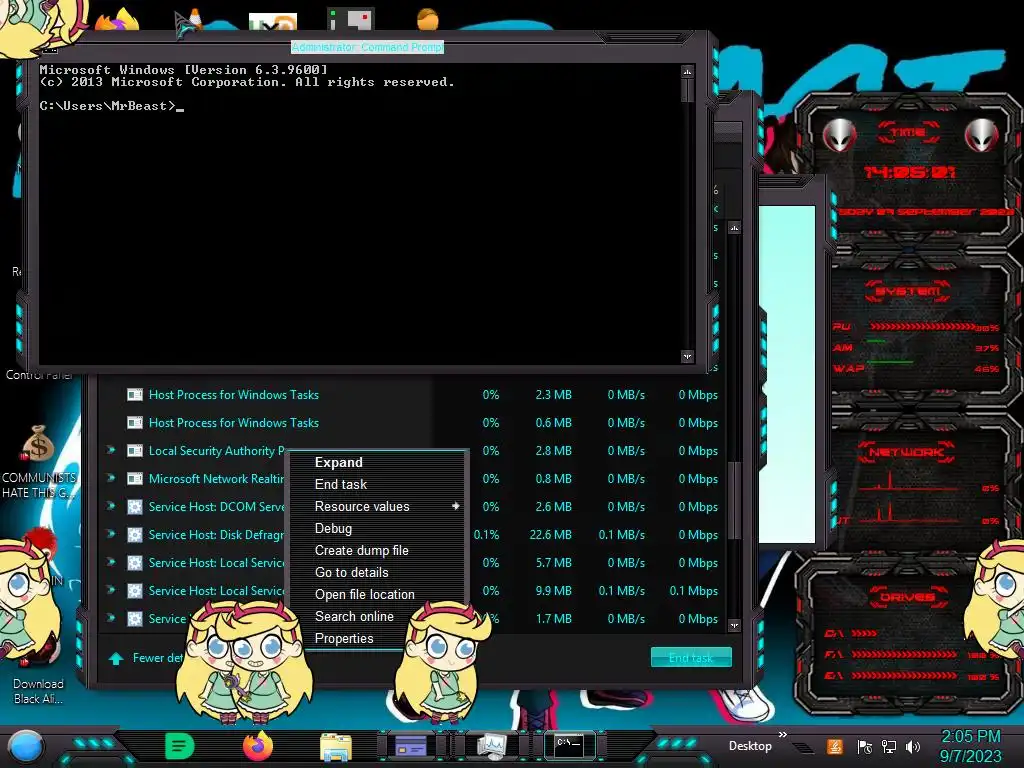Click the Administrator: Command Prompt title bar
Viewport: 1024px width, 768px height.
tap(368, 47)
